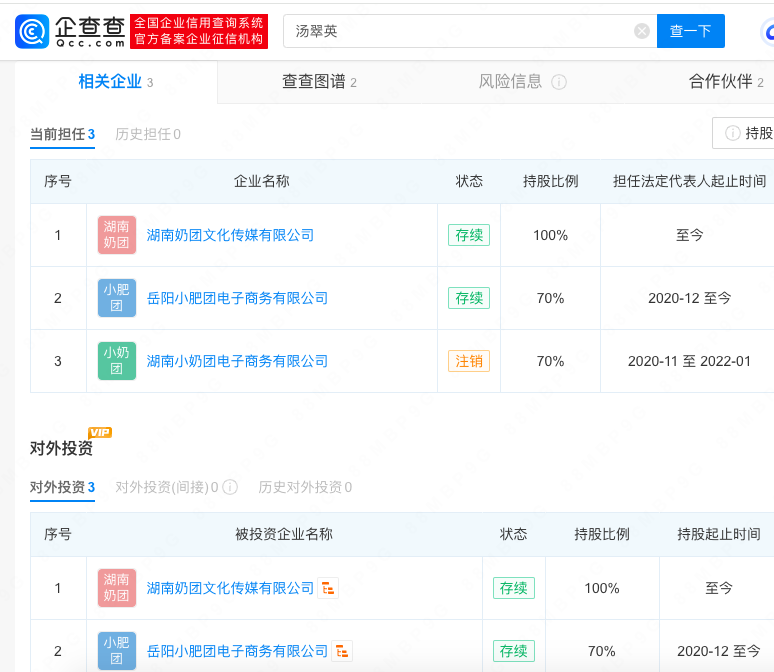Click the info icon on the 持股 button

(x=733, y=133)
